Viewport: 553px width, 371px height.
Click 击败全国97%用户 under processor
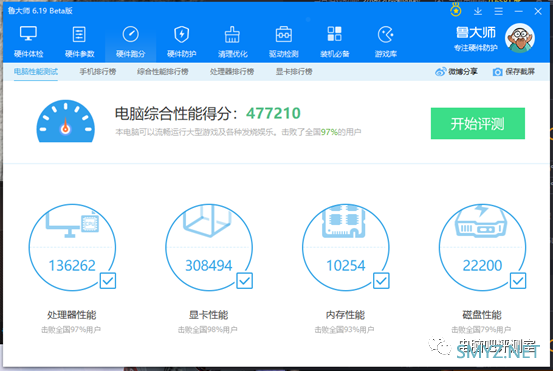71,330
